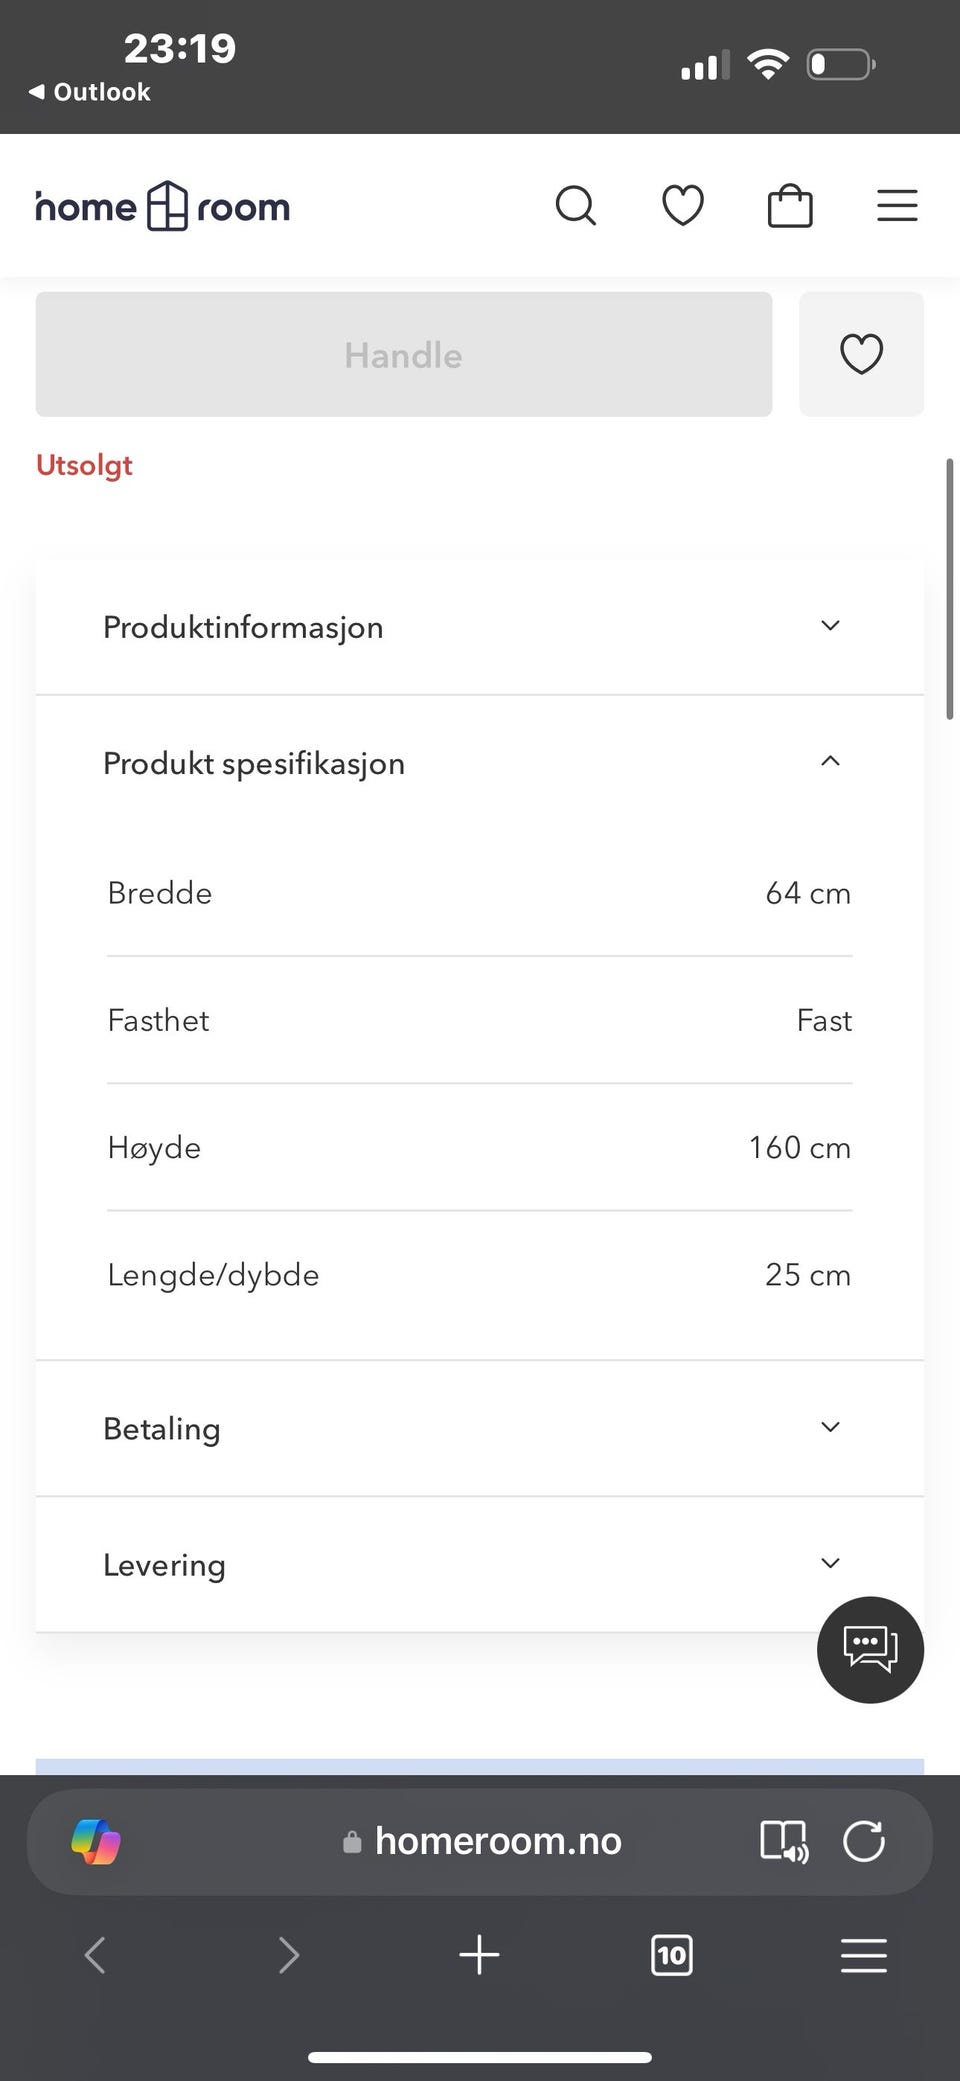Return to Outlook app link
The width and height of the screenshot is (960, 2081).
coord(90,92)
